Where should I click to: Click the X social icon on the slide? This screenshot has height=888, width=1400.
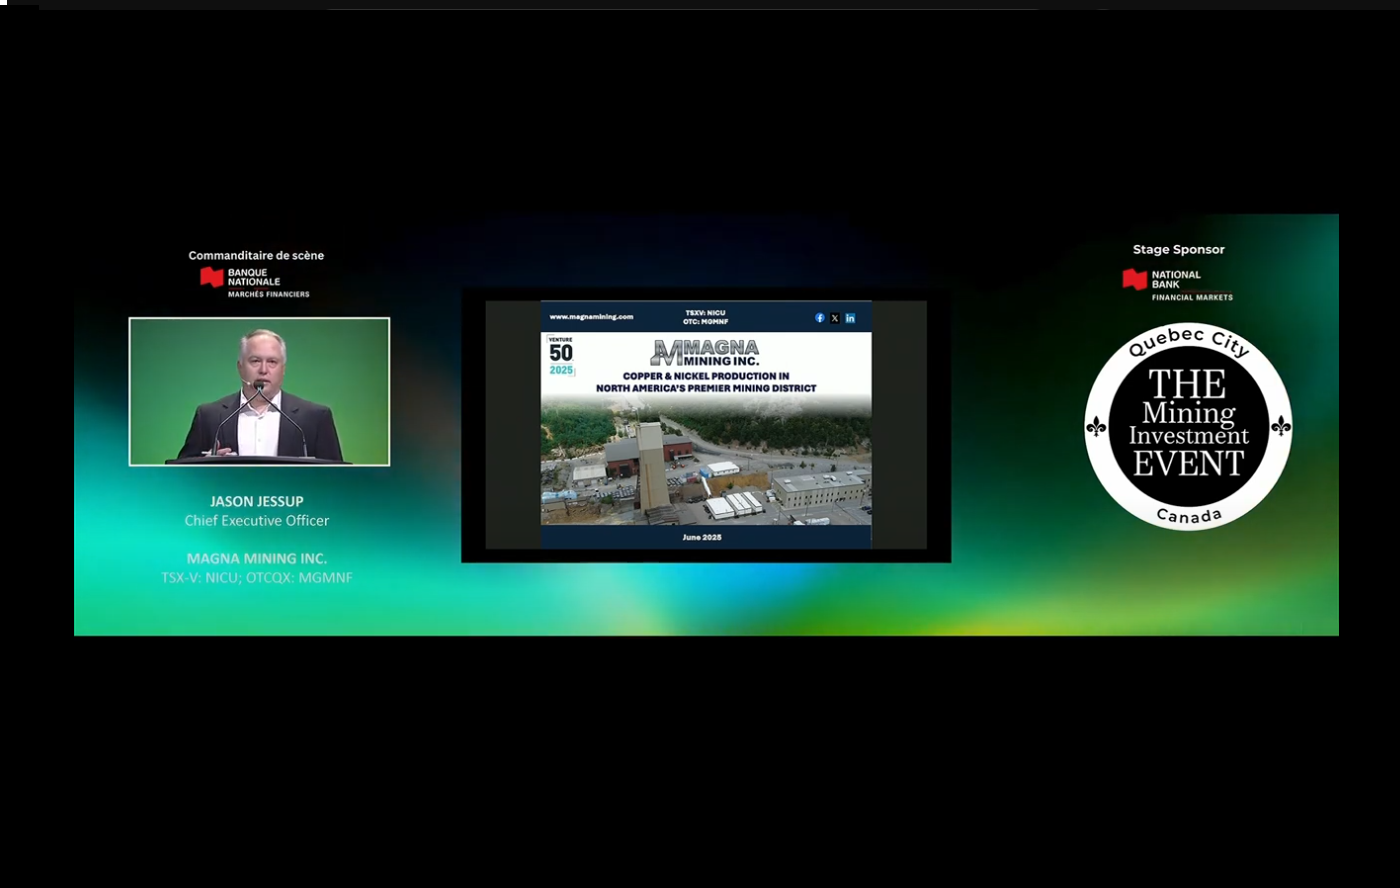point(835,318)
